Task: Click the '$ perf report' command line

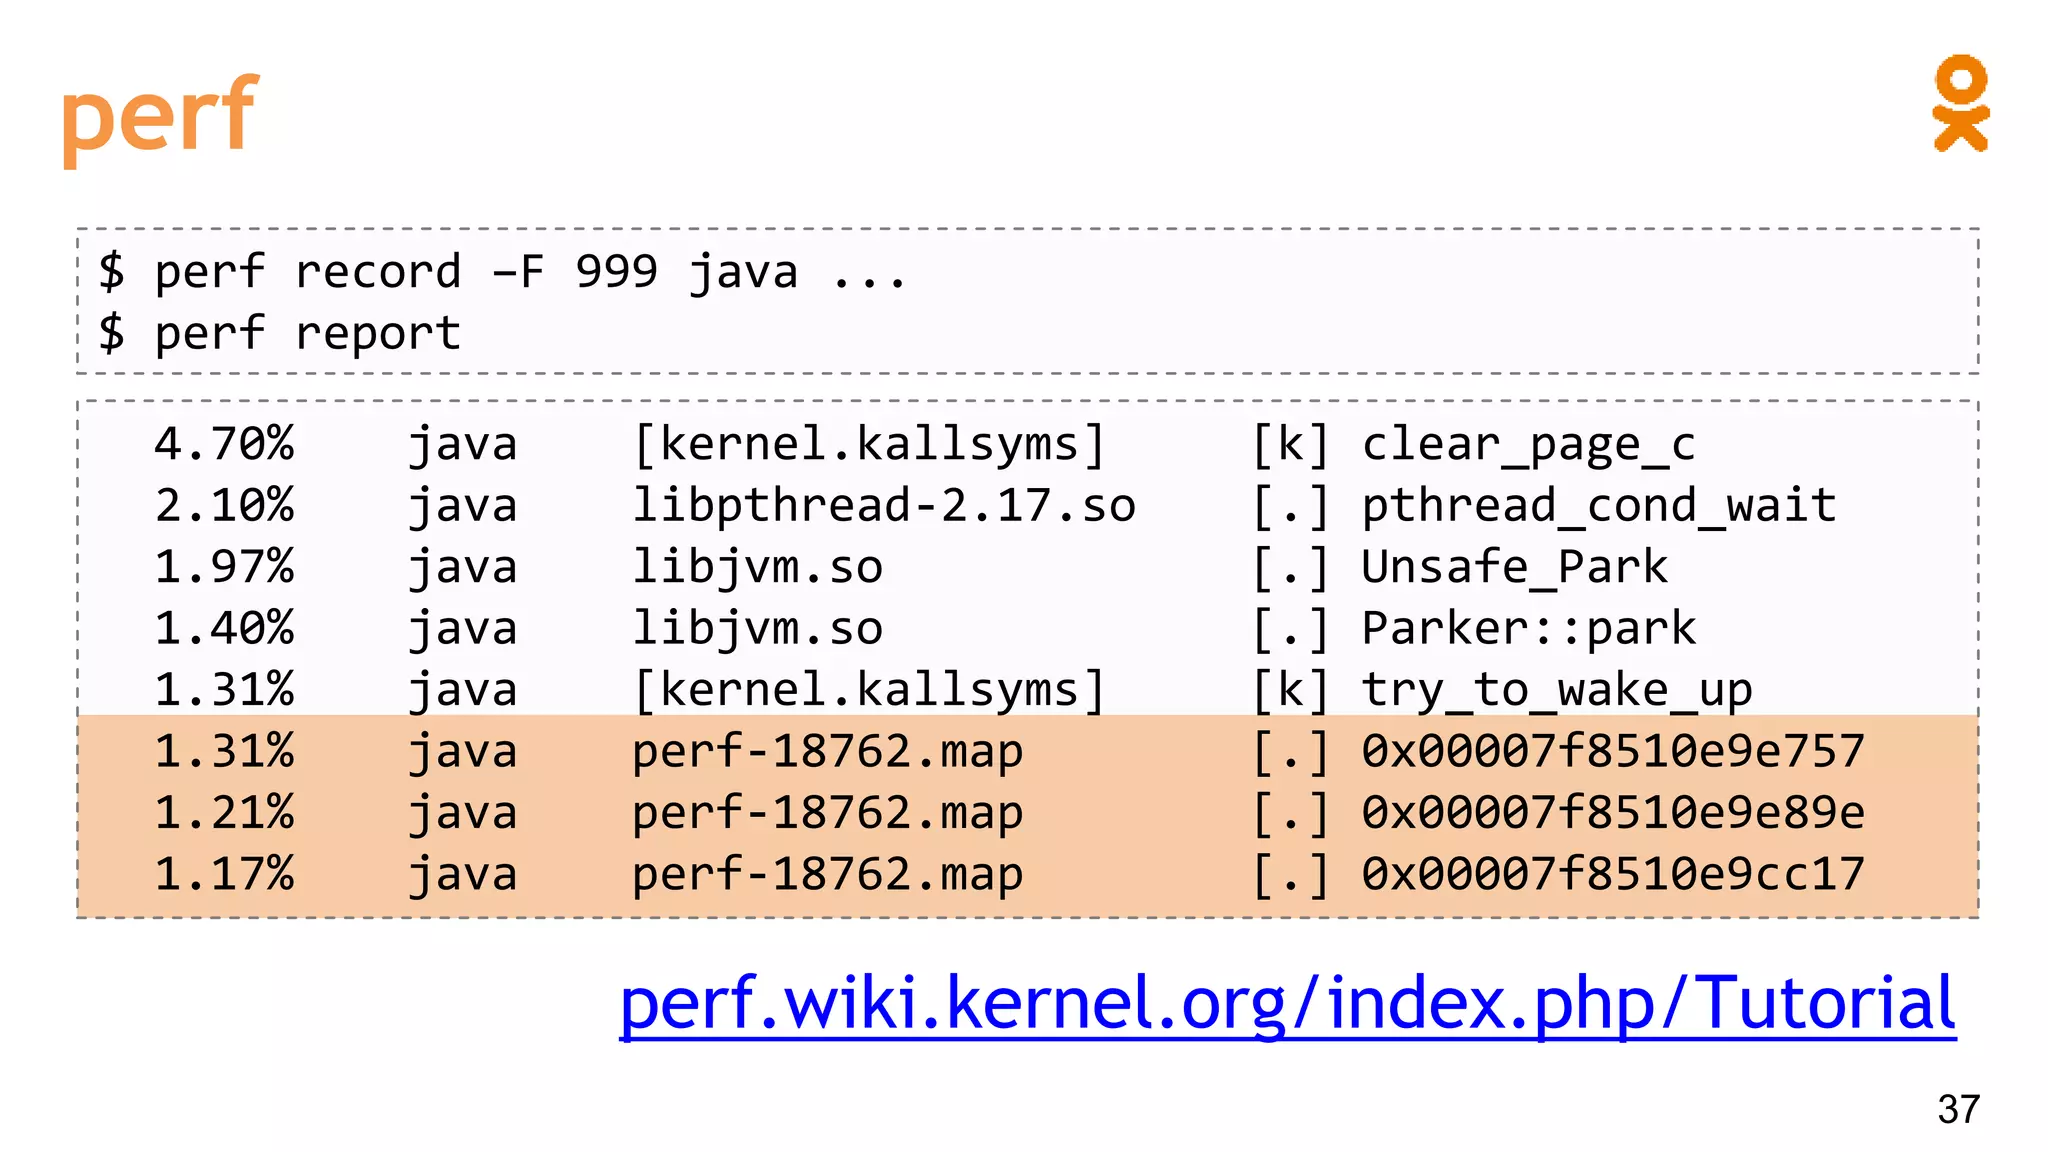Action: tap(279, 333)
